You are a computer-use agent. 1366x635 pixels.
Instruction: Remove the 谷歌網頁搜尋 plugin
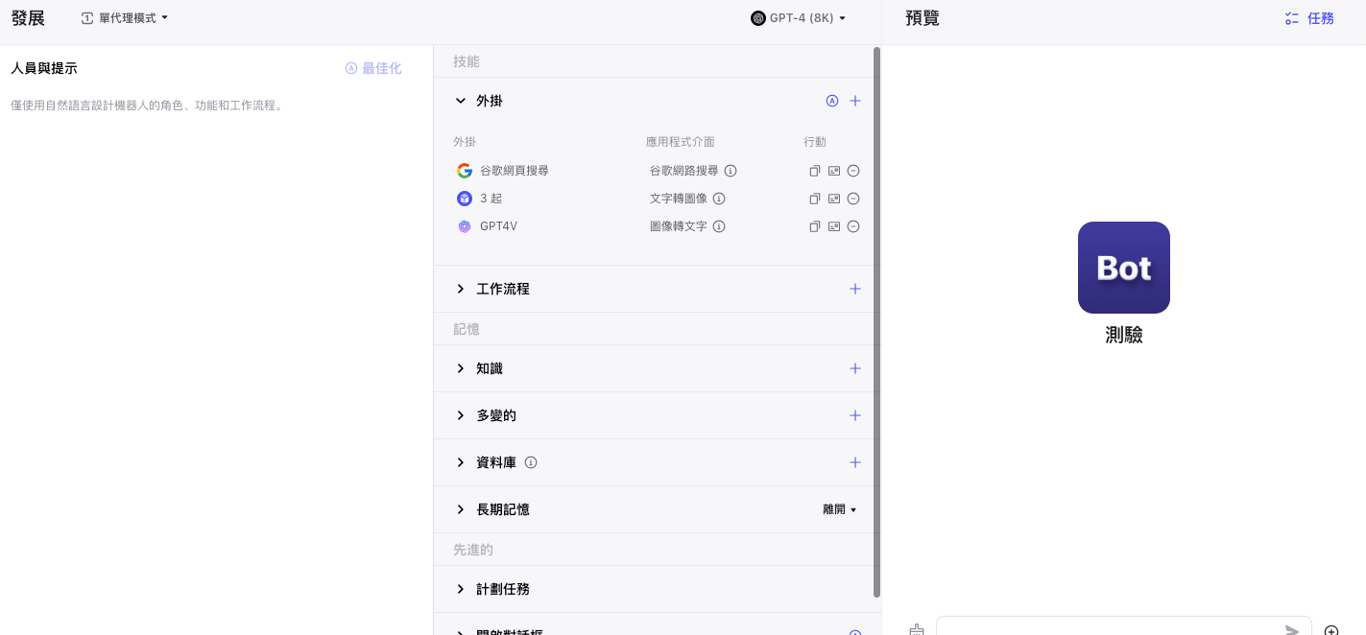tap(853, 171)
